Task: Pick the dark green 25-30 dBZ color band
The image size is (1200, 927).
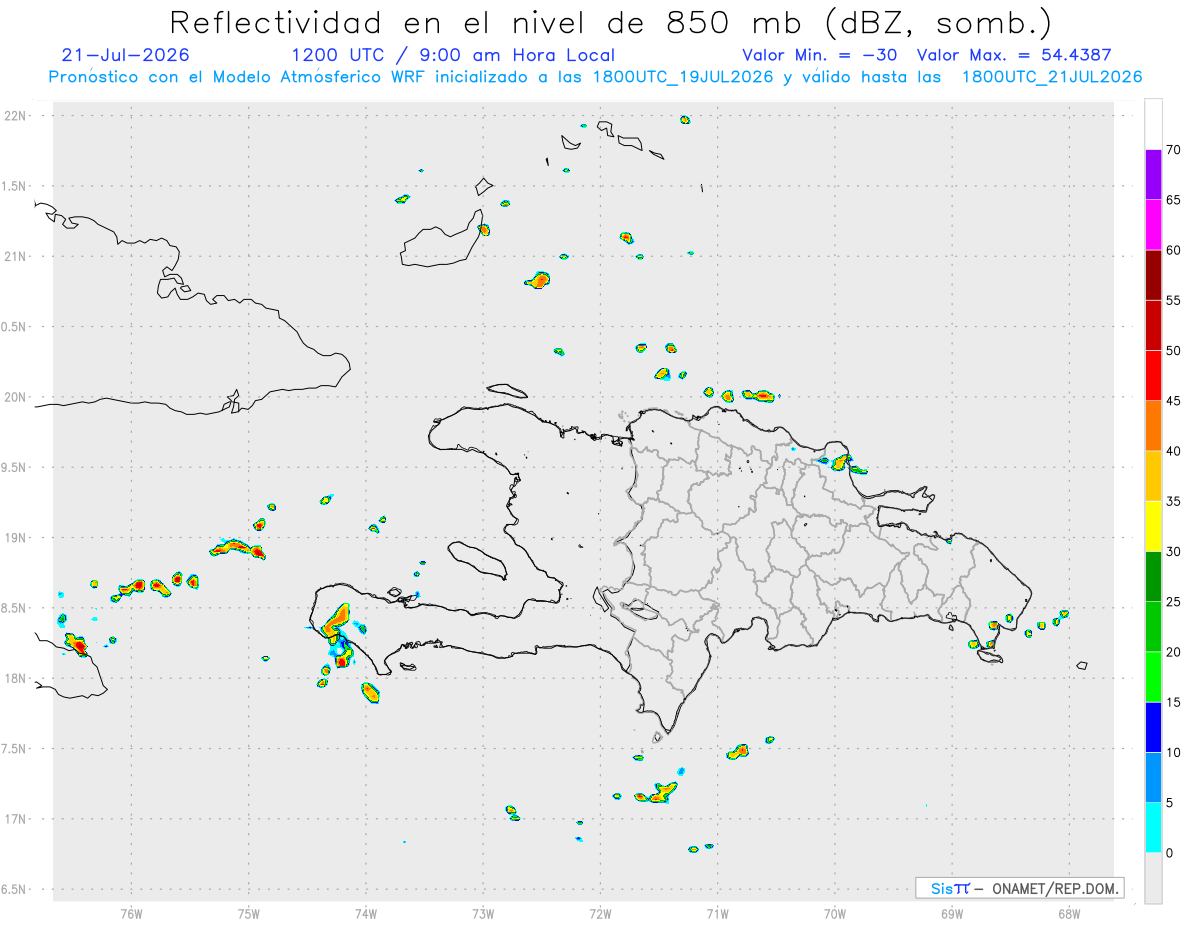Action: click(1153, 577)
